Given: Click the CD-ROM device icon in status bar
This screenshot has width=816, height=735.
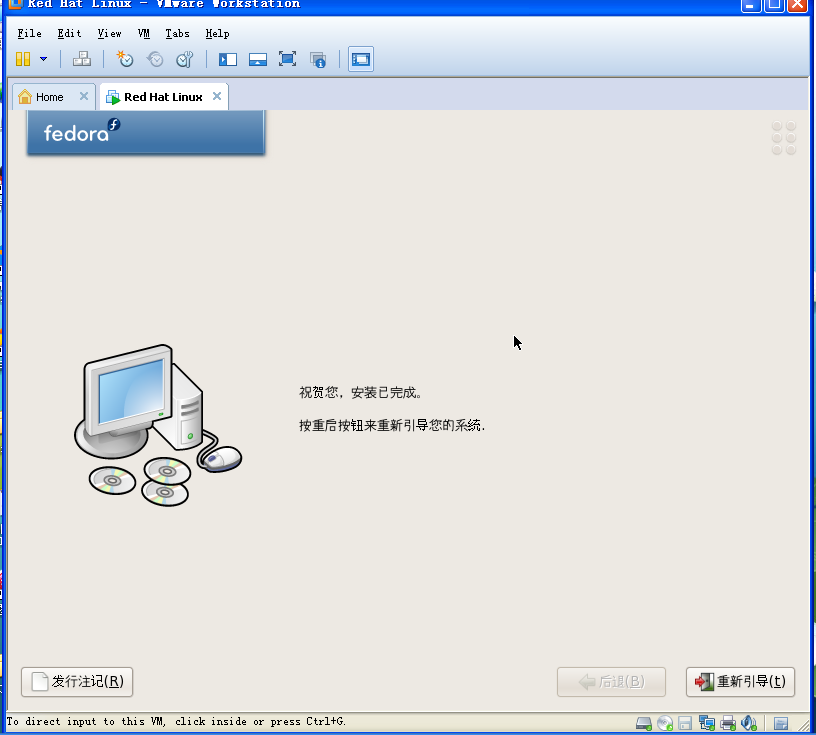Looking at the screenshot, I should point(665,722).
